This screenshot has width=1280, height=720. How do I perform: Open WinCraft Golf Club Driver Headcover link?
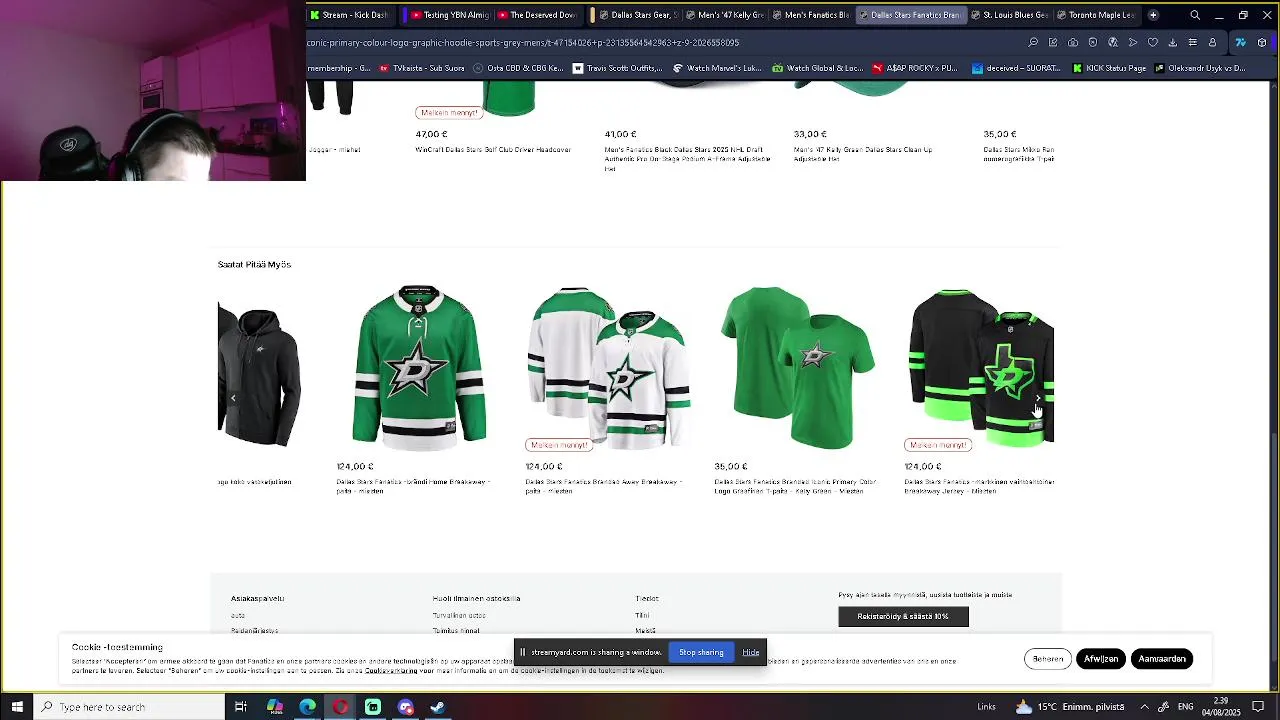coord(493,150)
